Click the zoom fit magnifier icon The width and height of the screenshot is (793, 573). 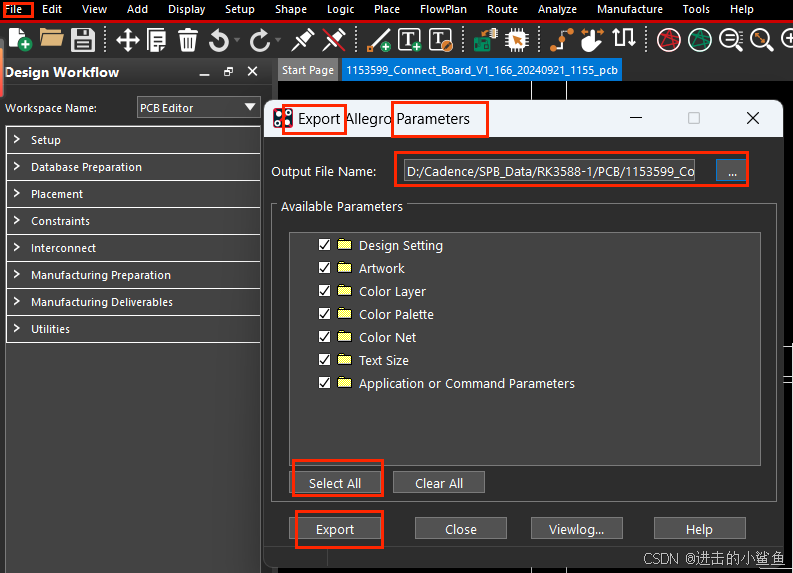pos(762,40)
